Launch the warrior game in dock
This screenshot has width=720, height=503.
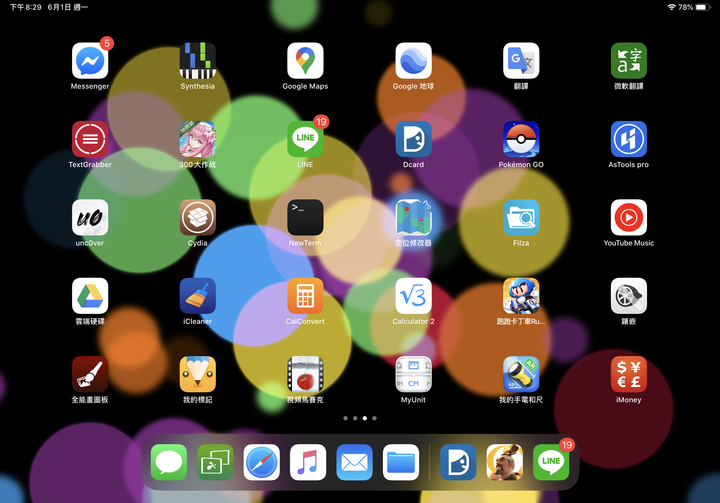[x=505, y=462]
